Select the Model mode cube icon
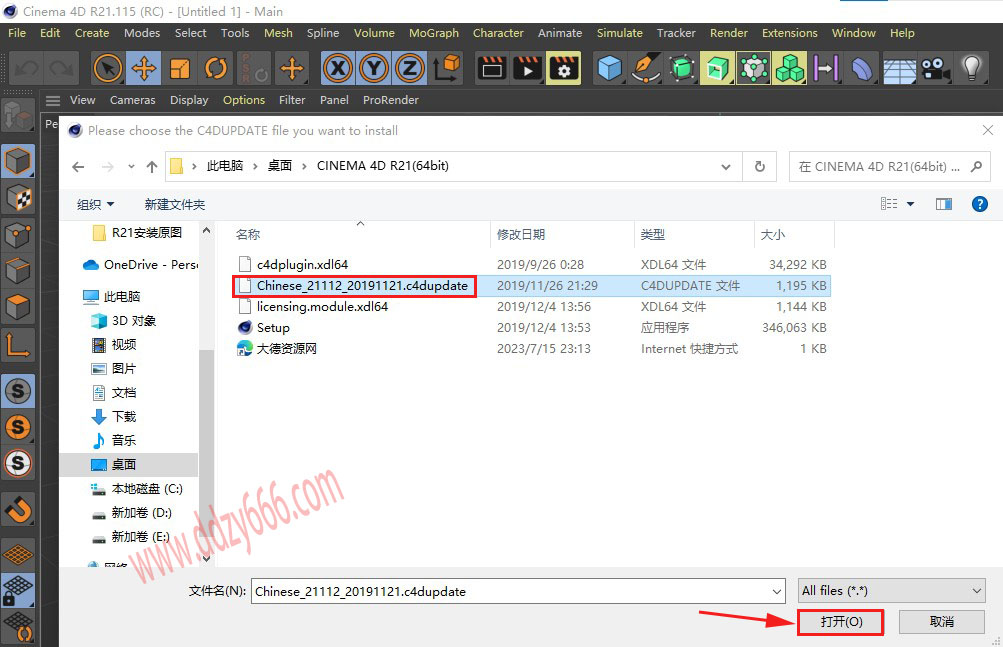1003x647 pixels. 18,161
